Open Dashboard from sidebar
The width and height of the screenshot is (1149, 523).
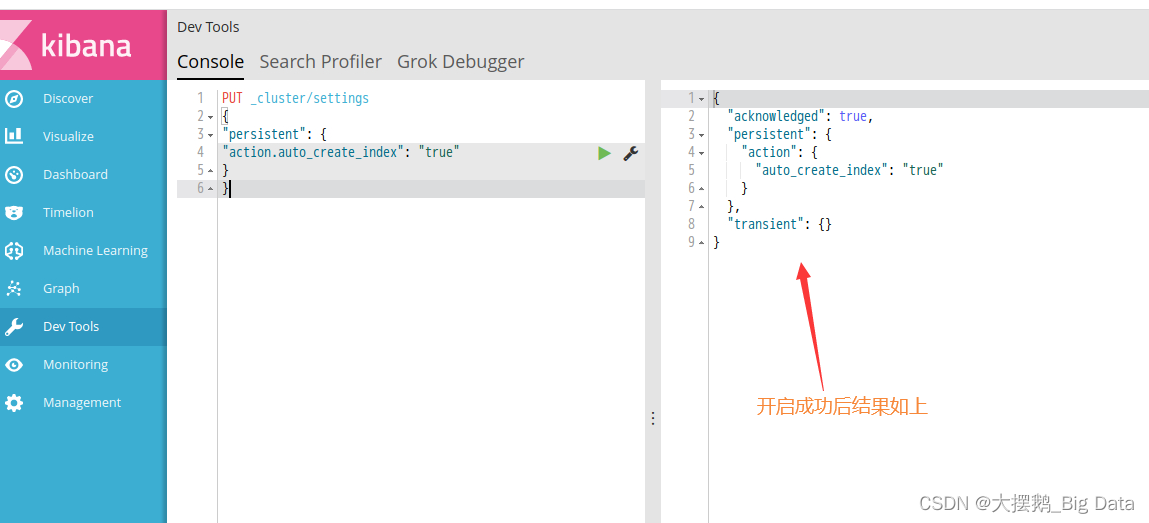coord(75,174)
